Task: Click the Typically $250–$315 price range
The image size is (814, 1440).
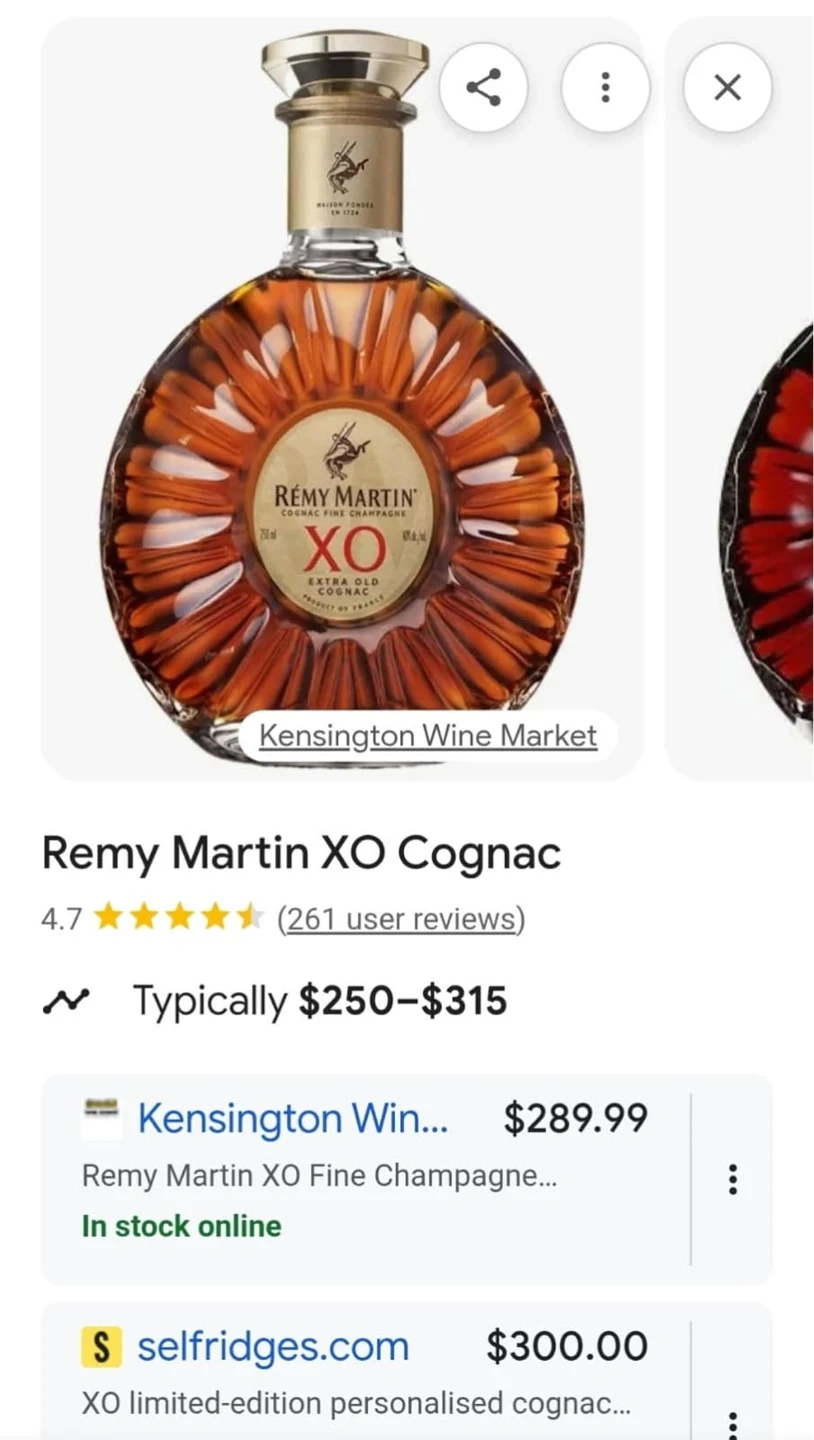Action: click(320, 1000)
